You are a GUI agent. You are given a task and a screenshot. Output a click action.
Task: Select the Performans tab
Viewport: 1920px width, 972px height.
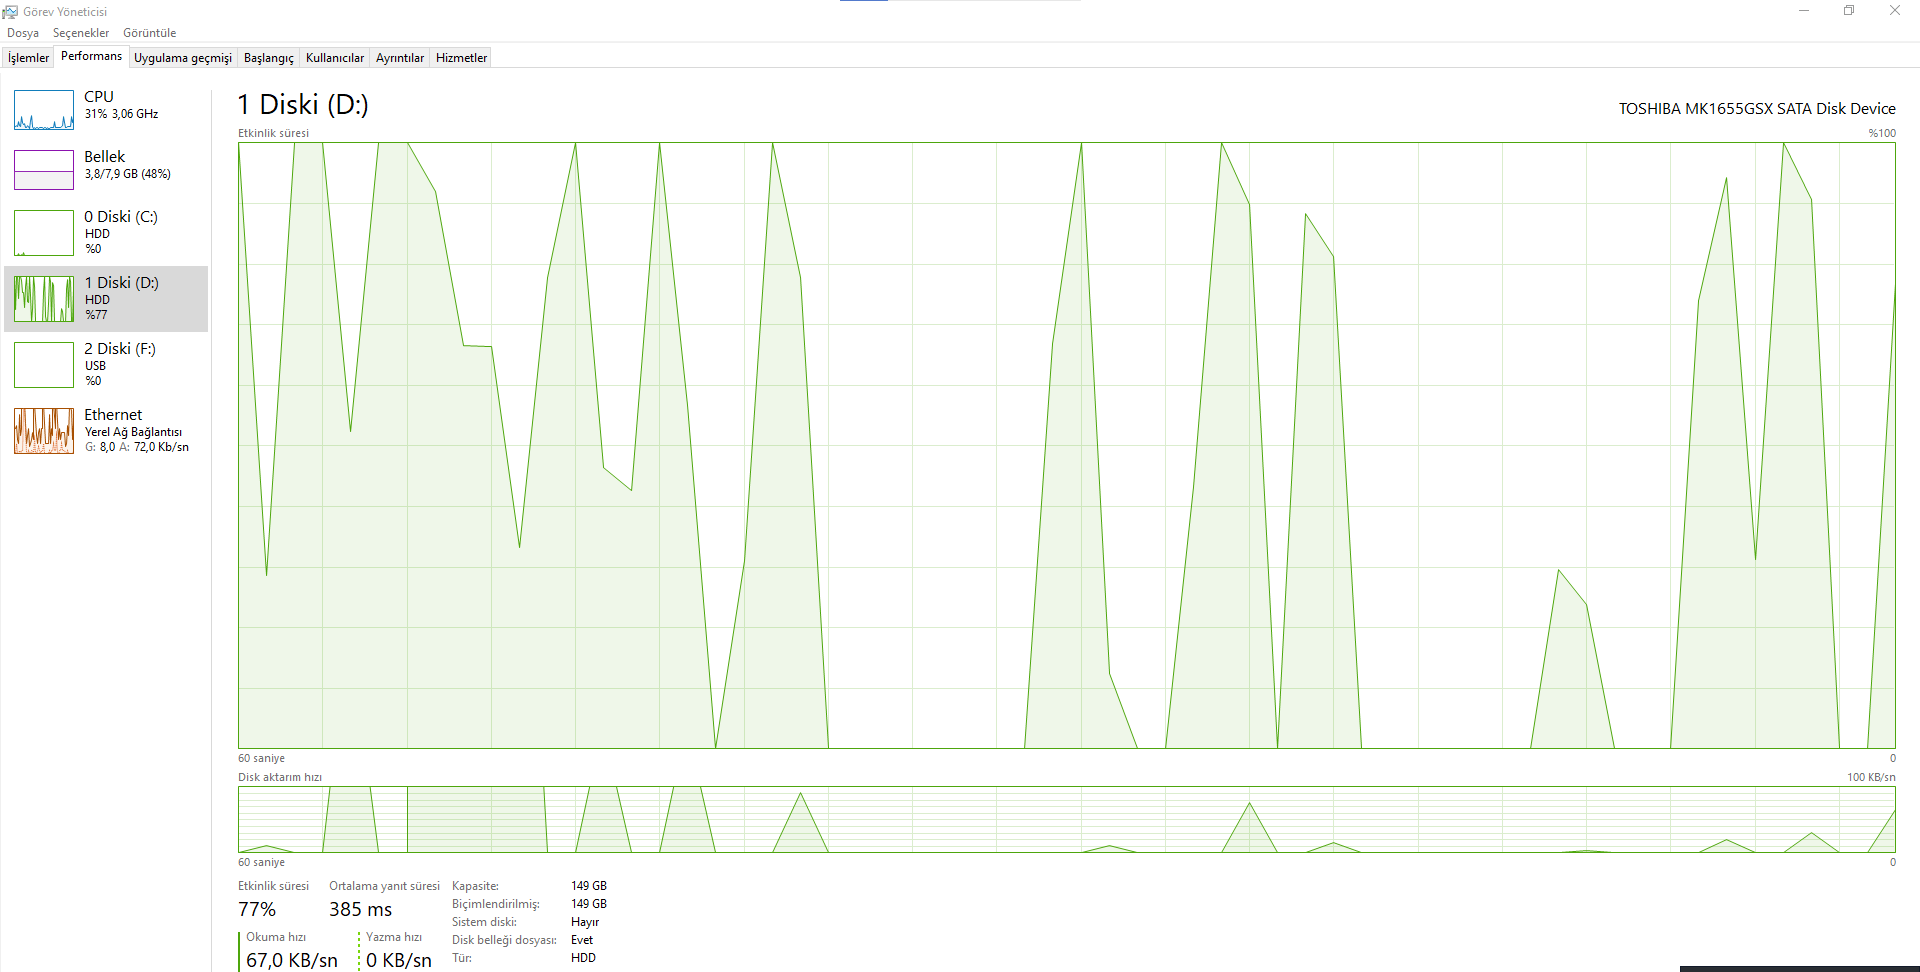coord(92,56)
